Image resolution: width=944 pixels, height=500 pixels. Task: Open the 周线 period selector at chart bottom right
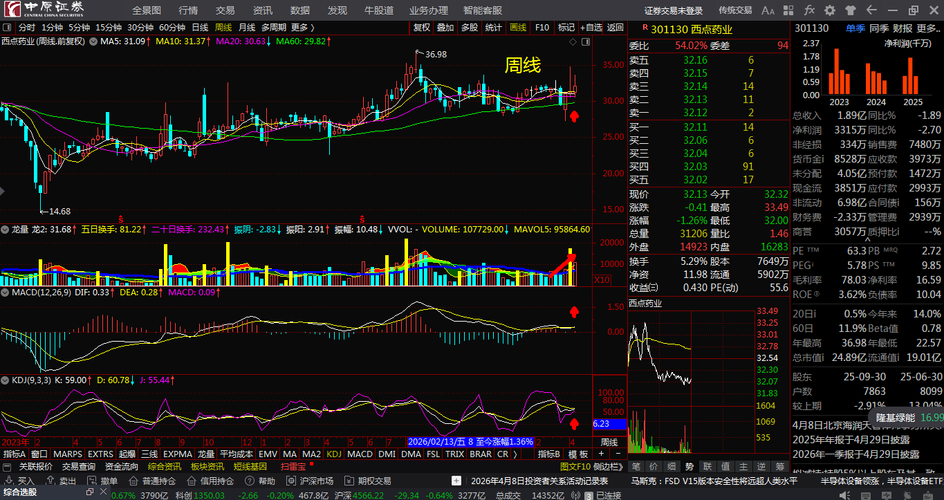click(609, 442)
